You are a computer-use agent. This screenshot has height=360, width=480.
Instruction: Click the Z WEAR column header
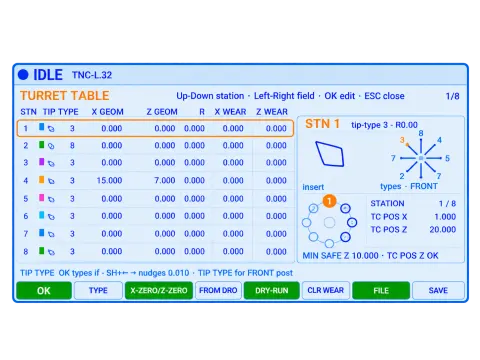(x=272, y=112)
